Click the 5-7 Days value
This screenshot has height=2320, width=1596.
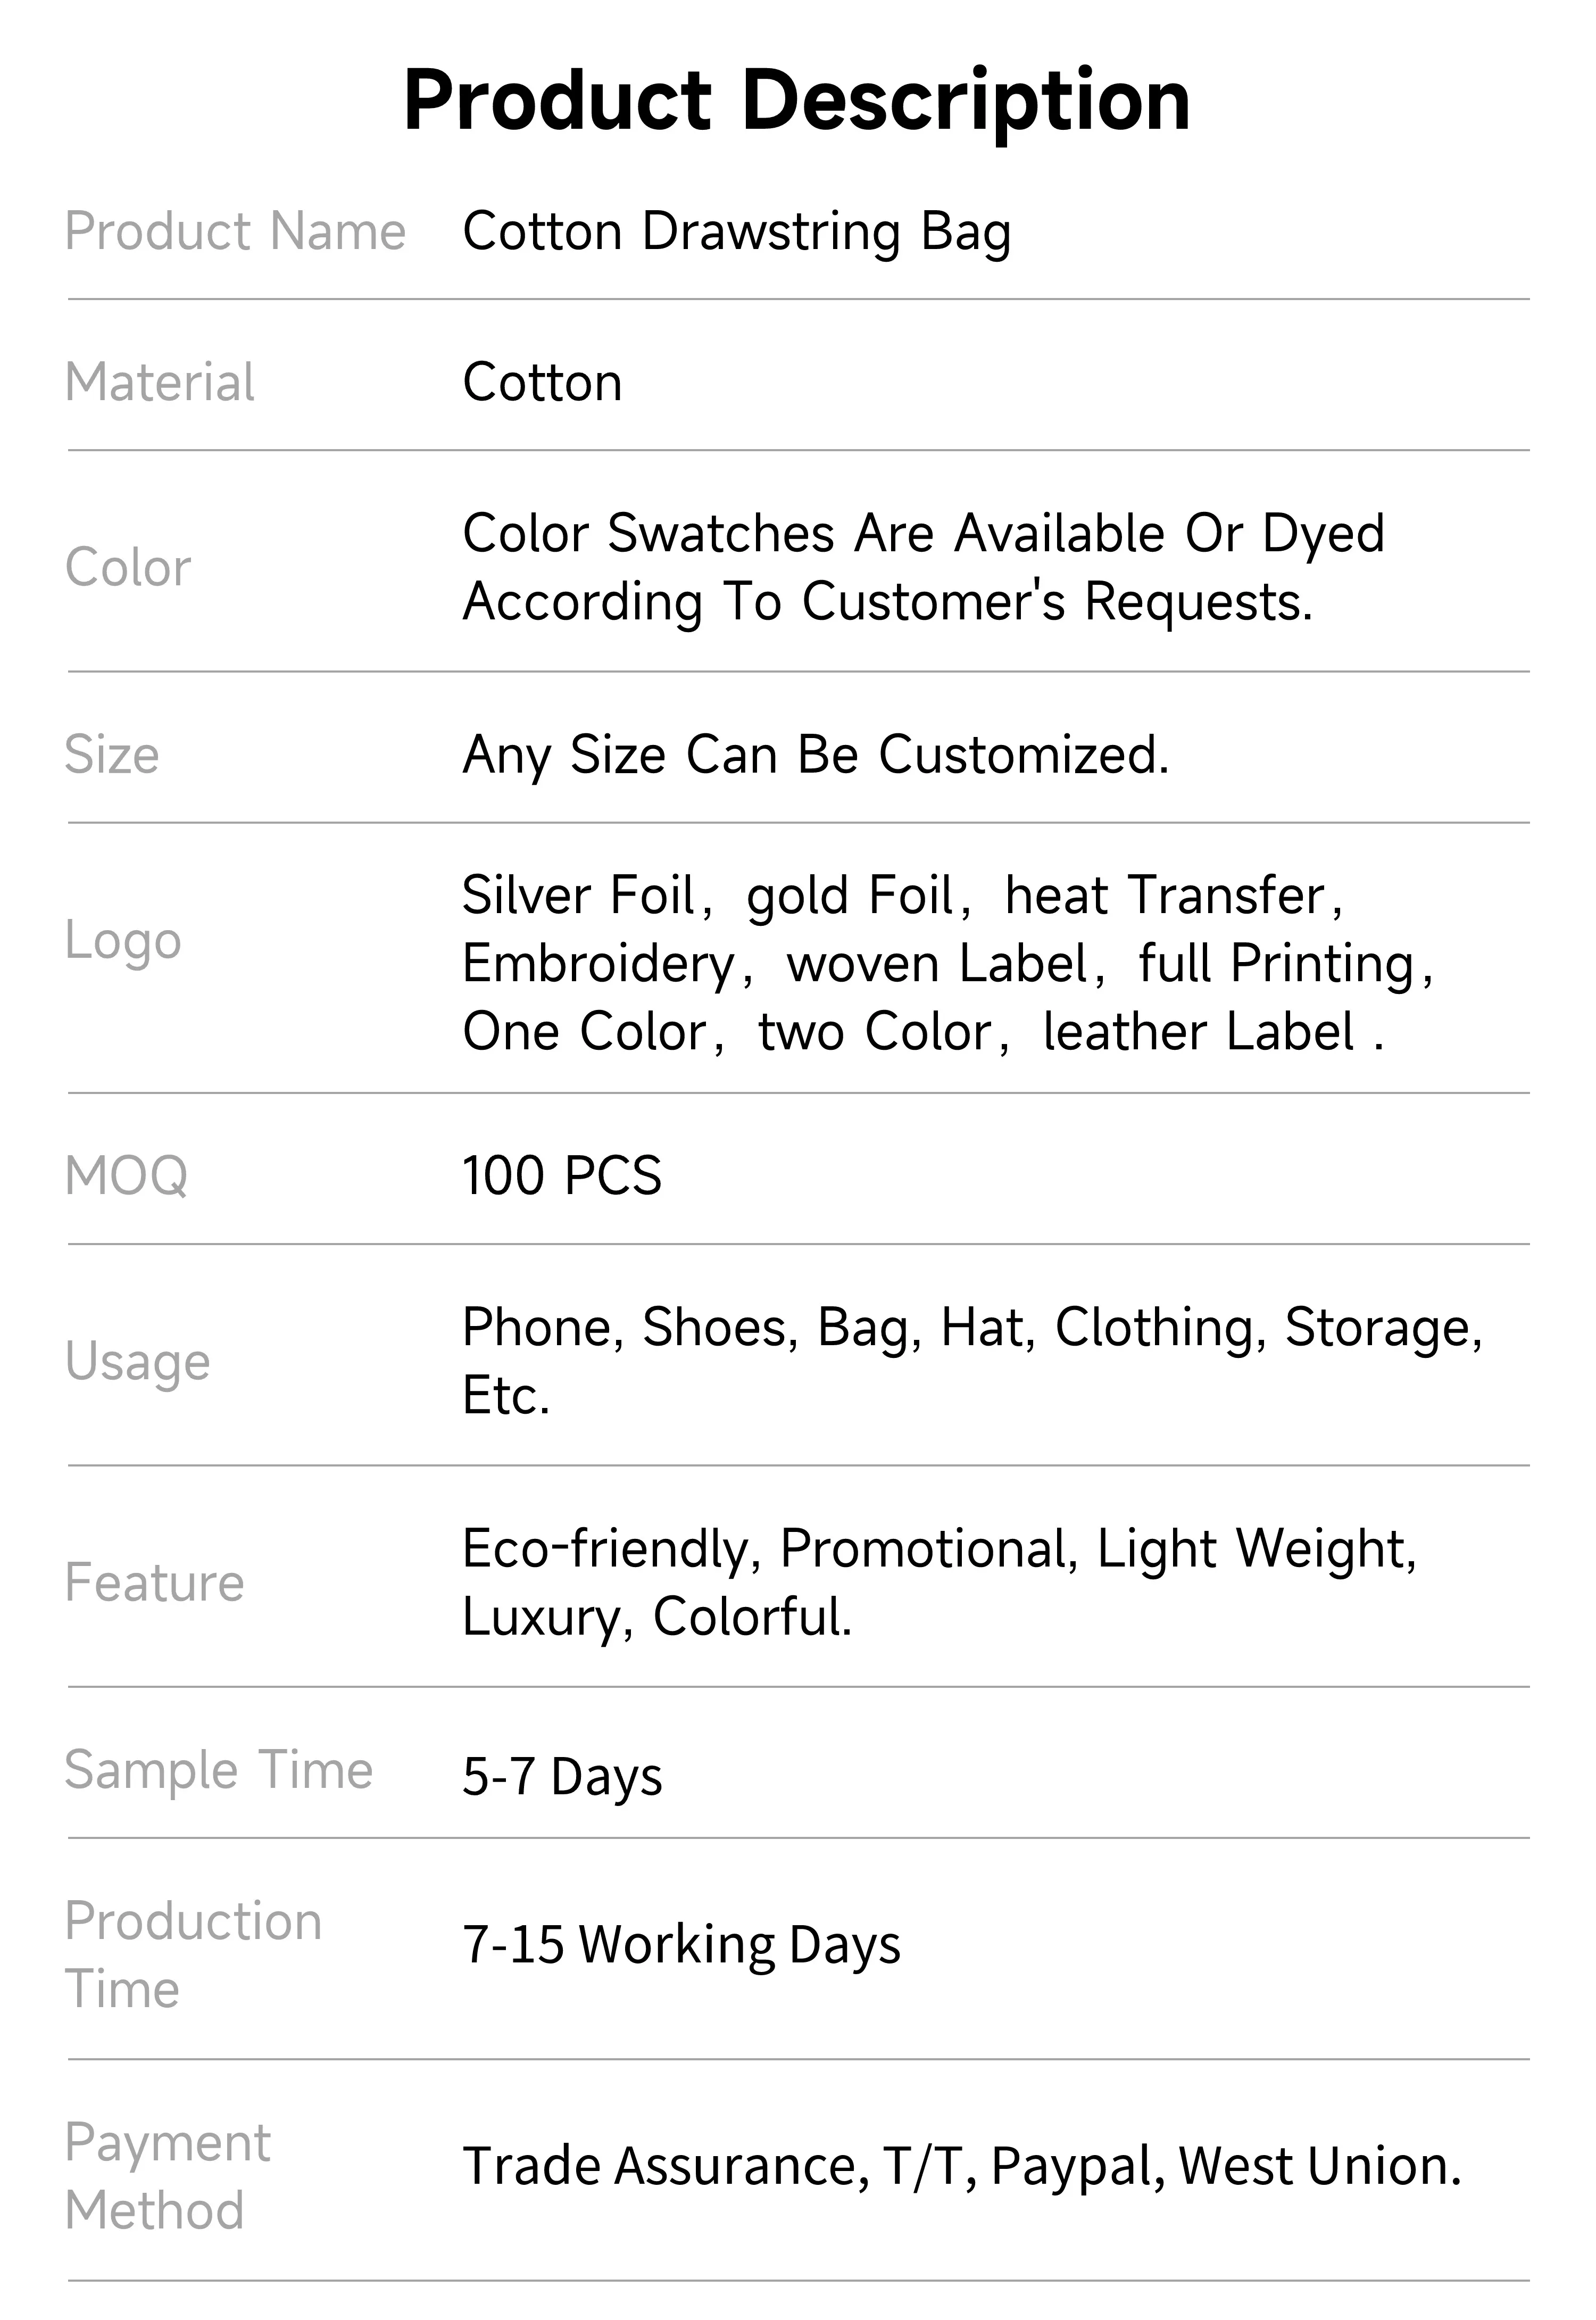coord(561,1777)
